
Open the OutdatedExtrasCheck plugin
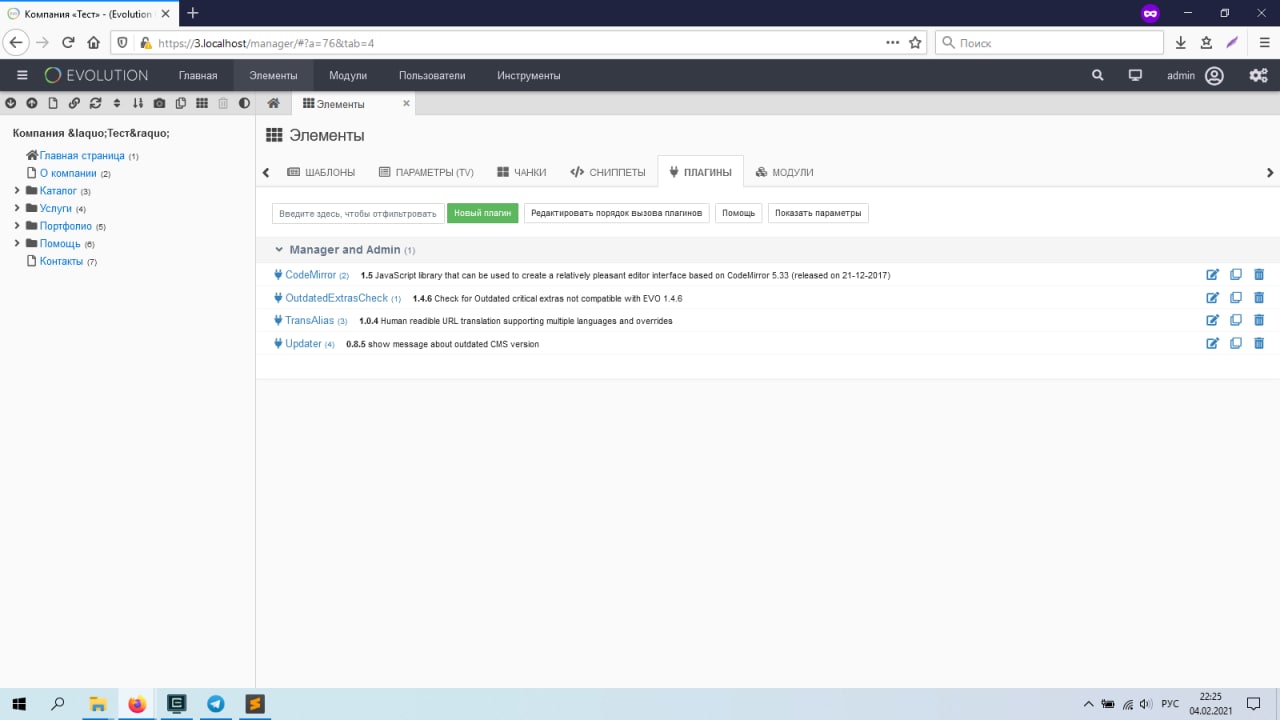[x=336, y=298]
